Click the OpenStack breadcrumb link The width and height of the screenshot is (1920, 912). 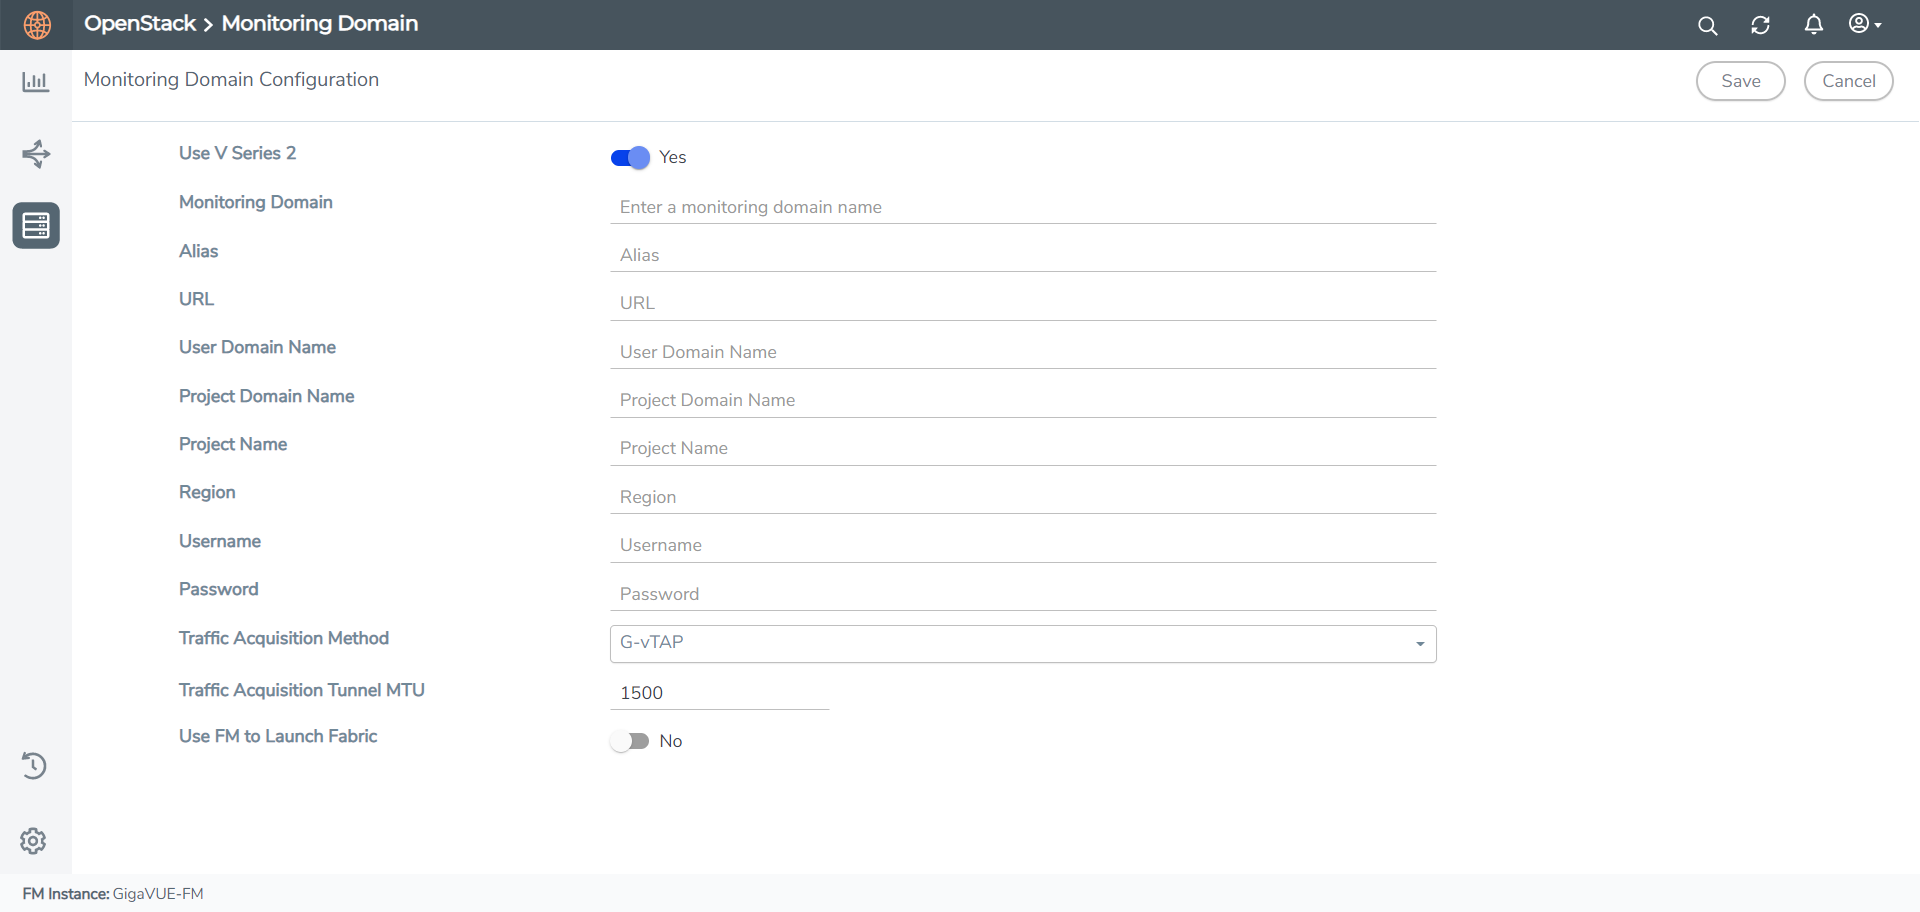click(x=140, y=24)
